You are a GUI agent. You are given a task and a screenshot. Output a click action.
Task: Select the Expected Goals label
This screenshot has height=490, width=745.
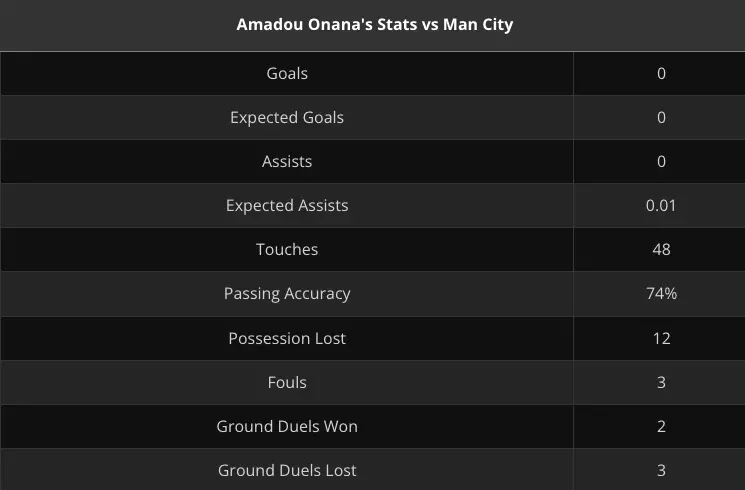pos(287,117)
